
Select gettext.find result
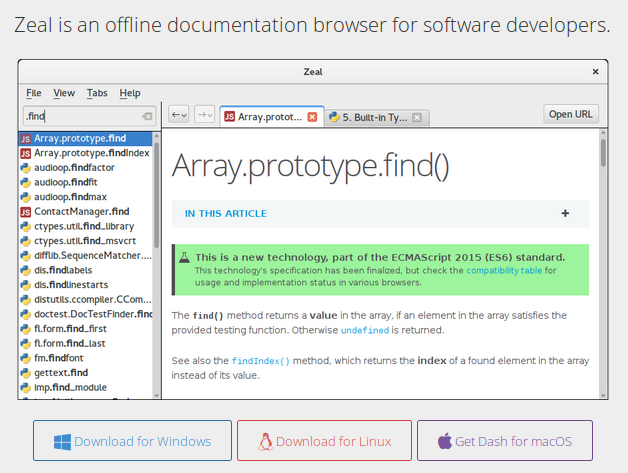point(86,373)
